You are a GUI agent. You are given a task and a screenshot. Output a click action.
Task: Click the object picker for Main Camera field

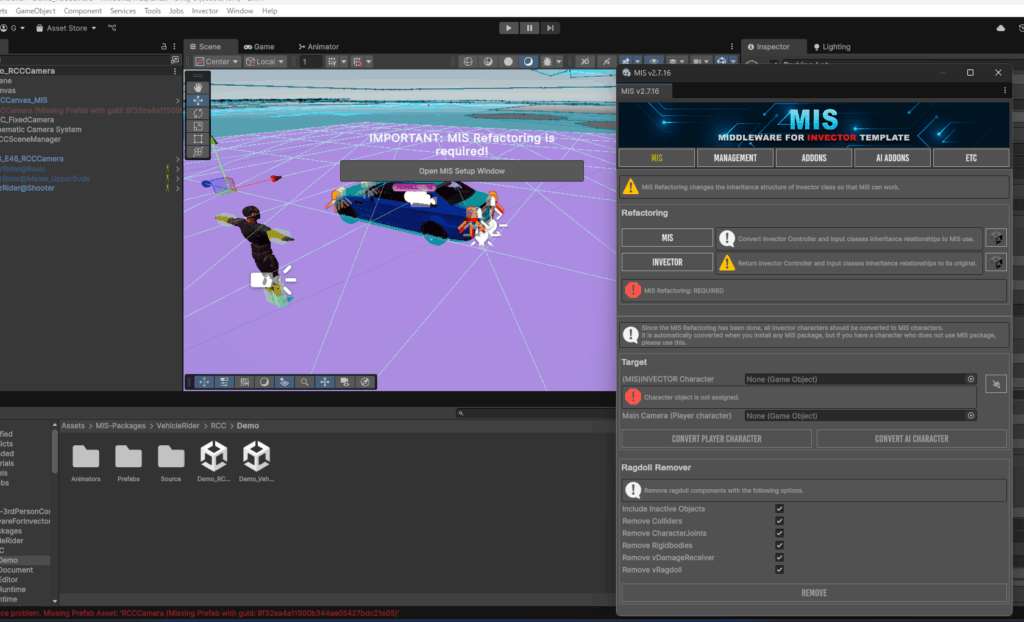[970, 415]
